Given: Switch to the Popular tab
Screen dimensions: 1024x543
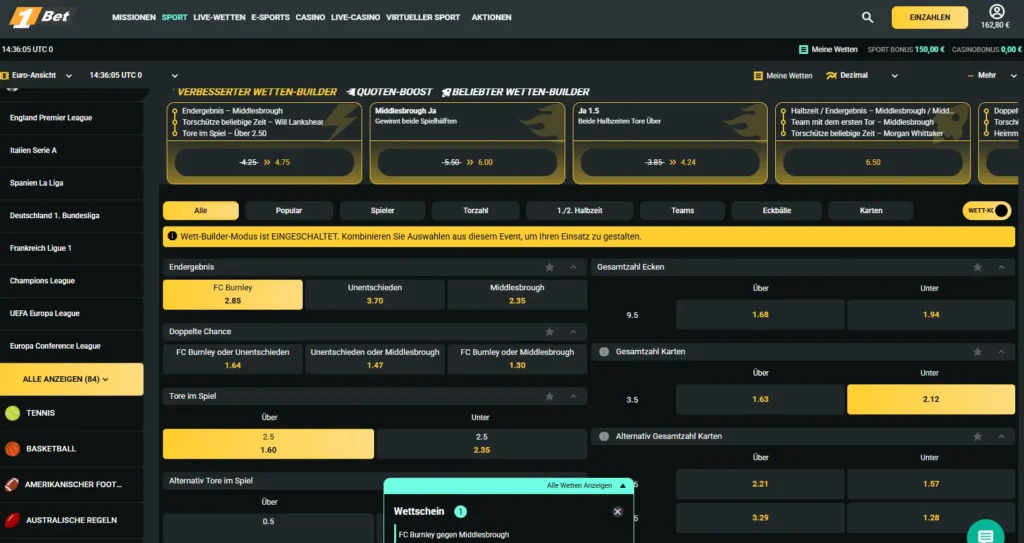Looking at the screenshot, I should point(289,210).
